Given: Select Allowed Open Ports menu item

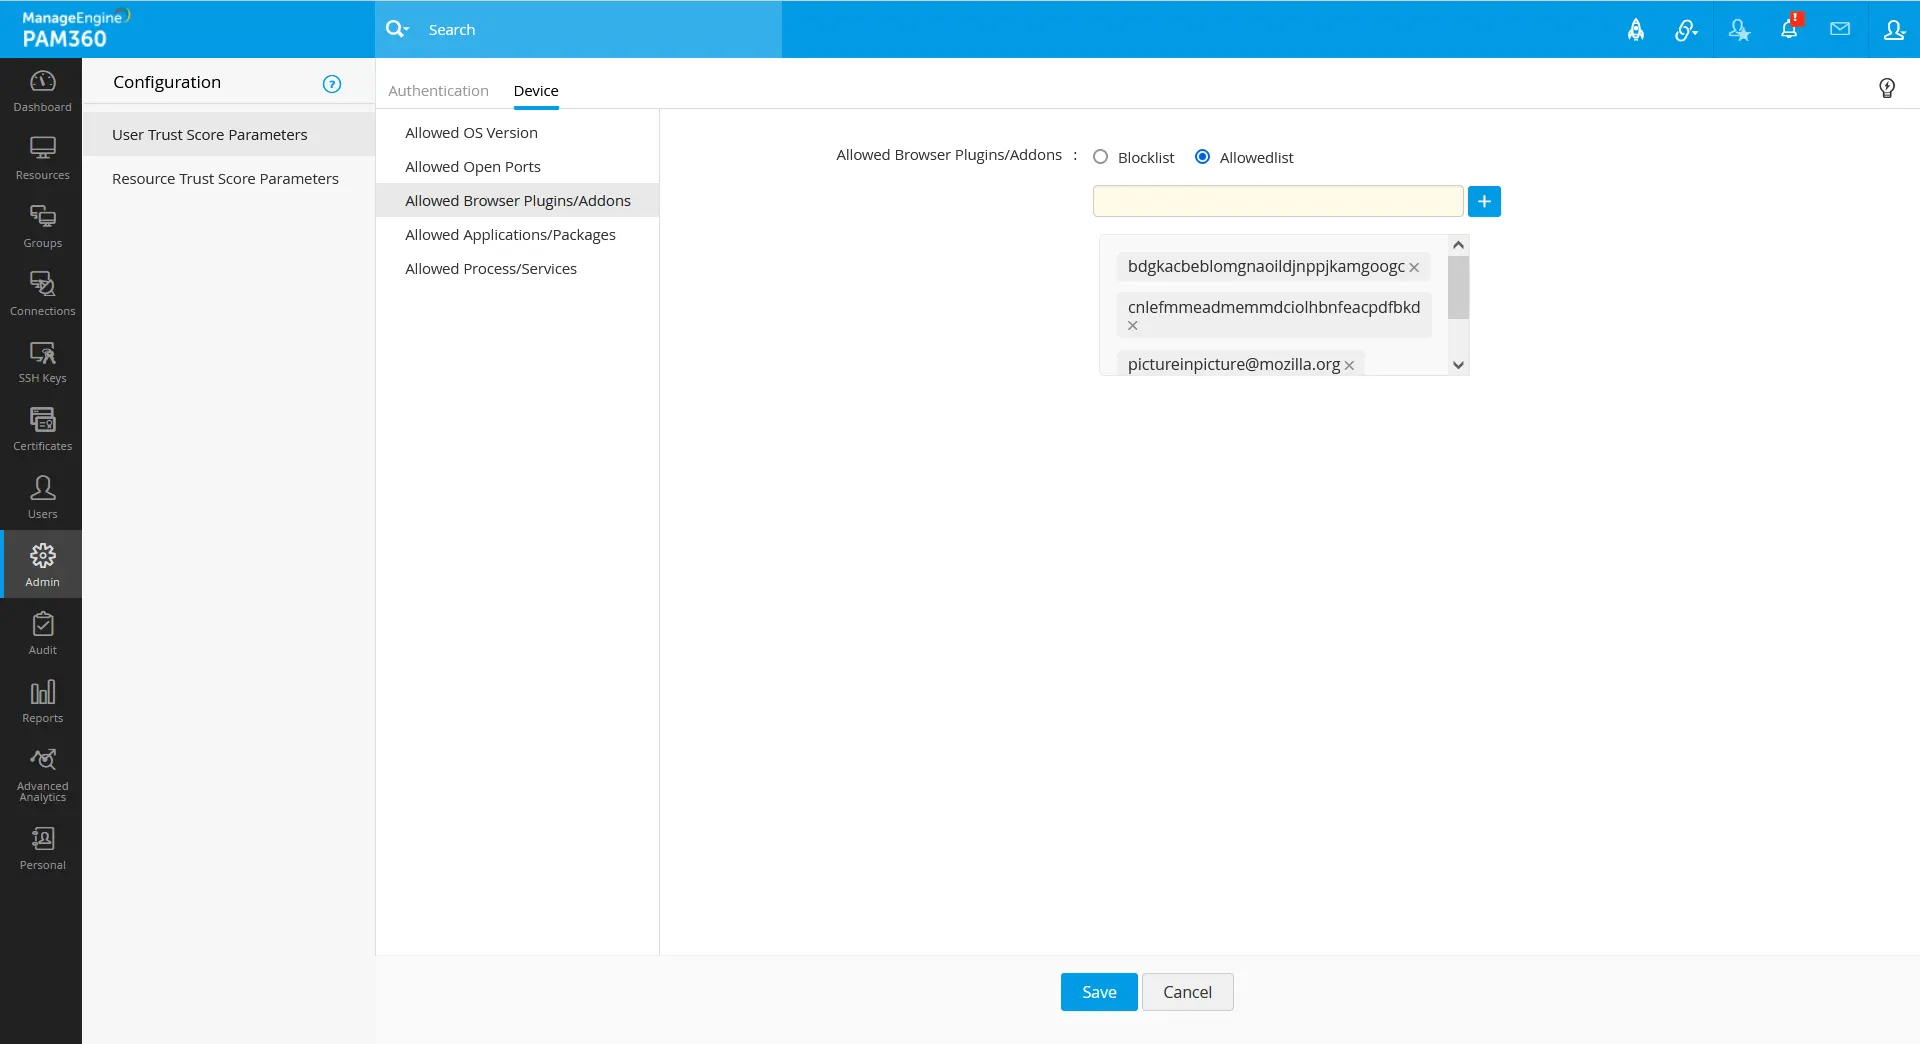Looking at the screenshot, I should tap(472, 167).
